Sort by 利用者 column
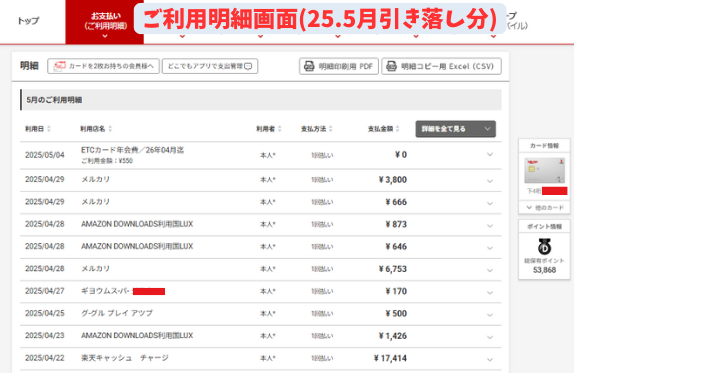 point(269,129)
